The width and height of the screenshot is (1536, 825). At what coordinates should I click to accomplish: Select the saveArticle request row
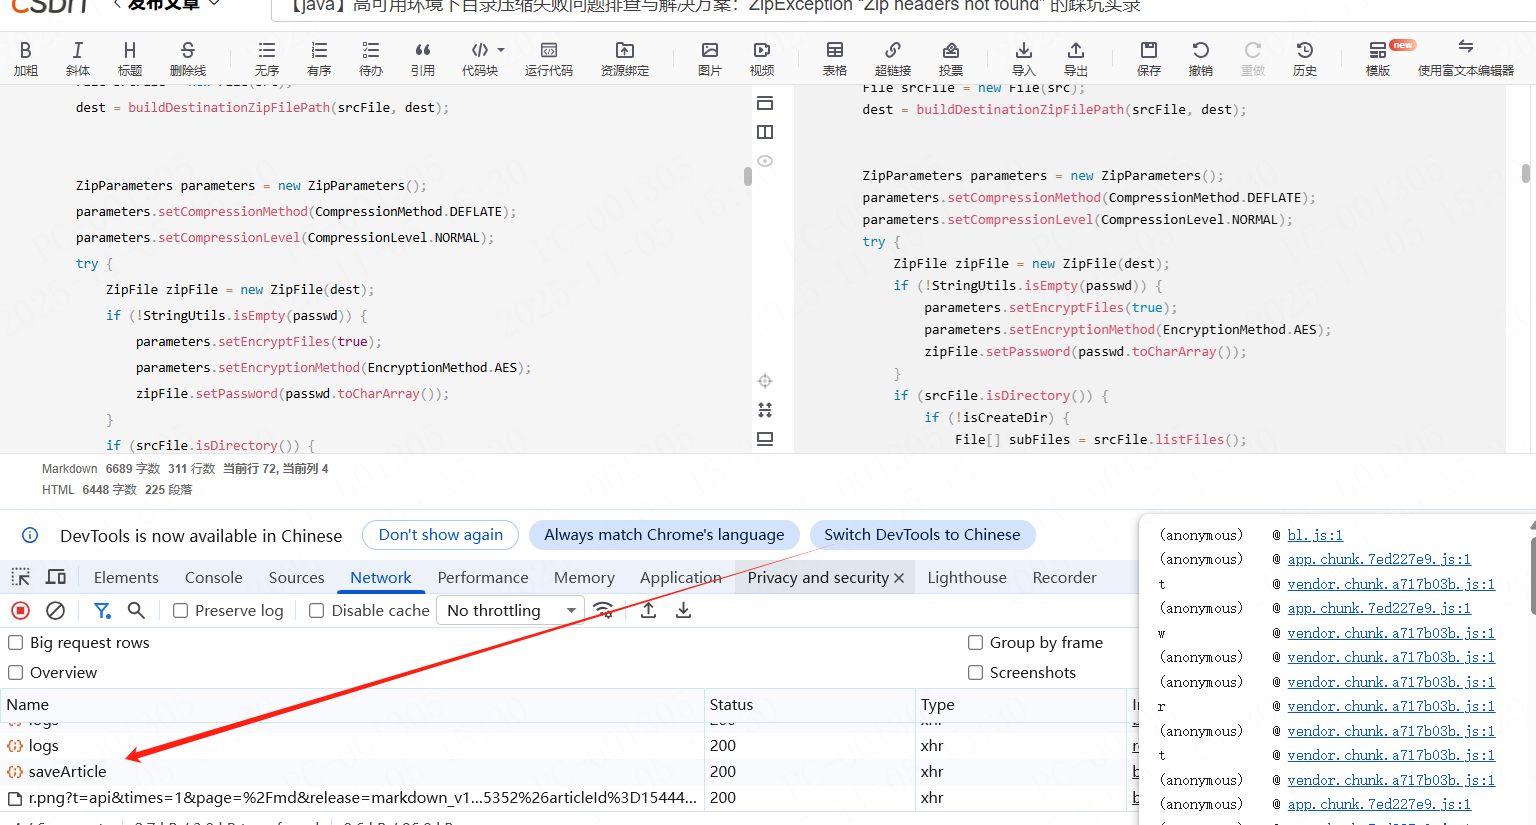tap(67, 771)
